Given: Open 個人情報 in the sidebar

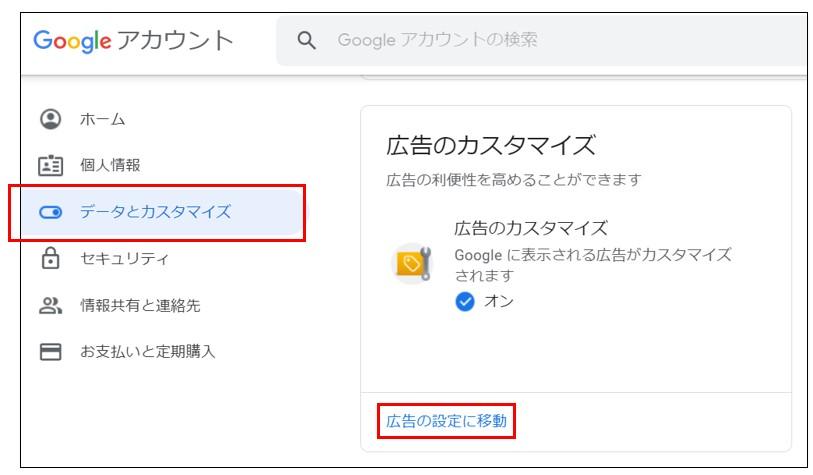Looking at the screenshot, I should coord(110,165).
